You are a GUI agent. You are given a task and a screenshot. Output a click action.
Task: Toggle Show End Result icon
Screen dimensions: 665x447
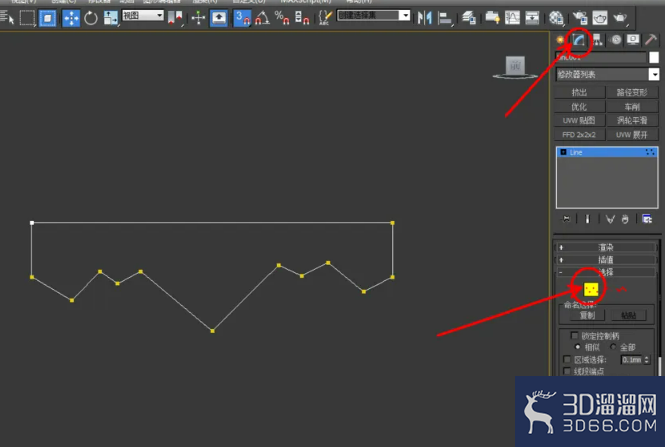[x=587, y=219]
